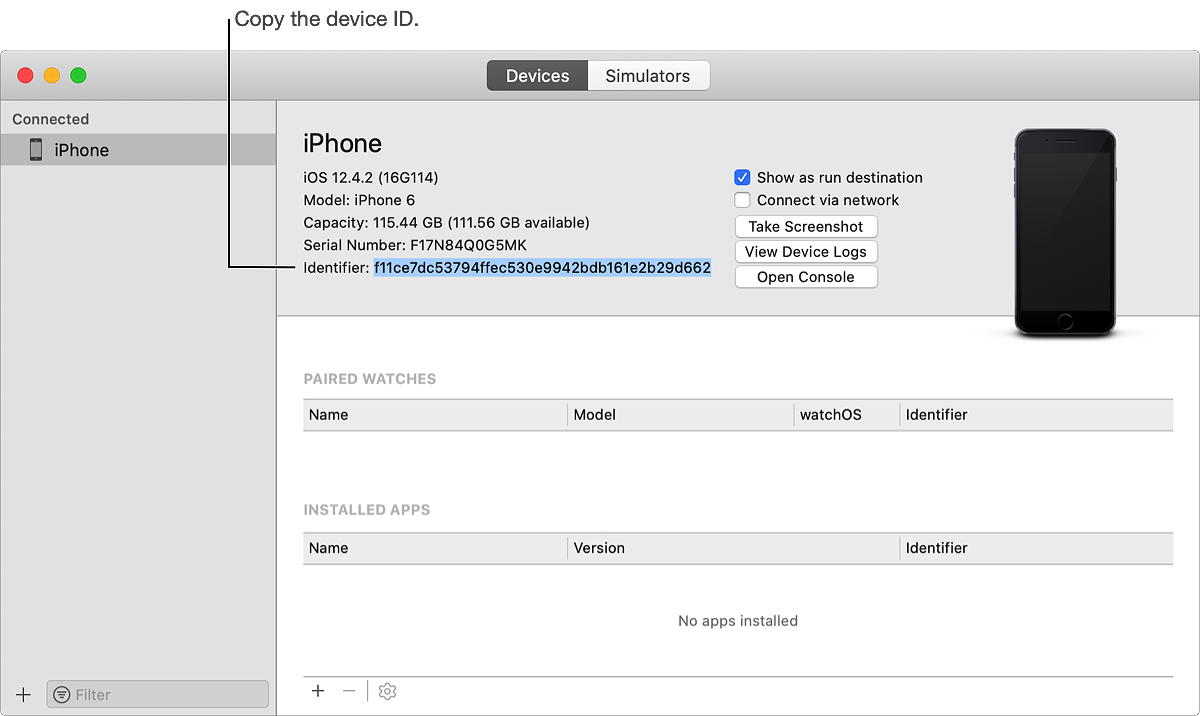The width and height of the screenshot is (1200, 716).
Task: Click the Model: iPhone 6 text
Action: pyautogui.click(x=359, y=200)
